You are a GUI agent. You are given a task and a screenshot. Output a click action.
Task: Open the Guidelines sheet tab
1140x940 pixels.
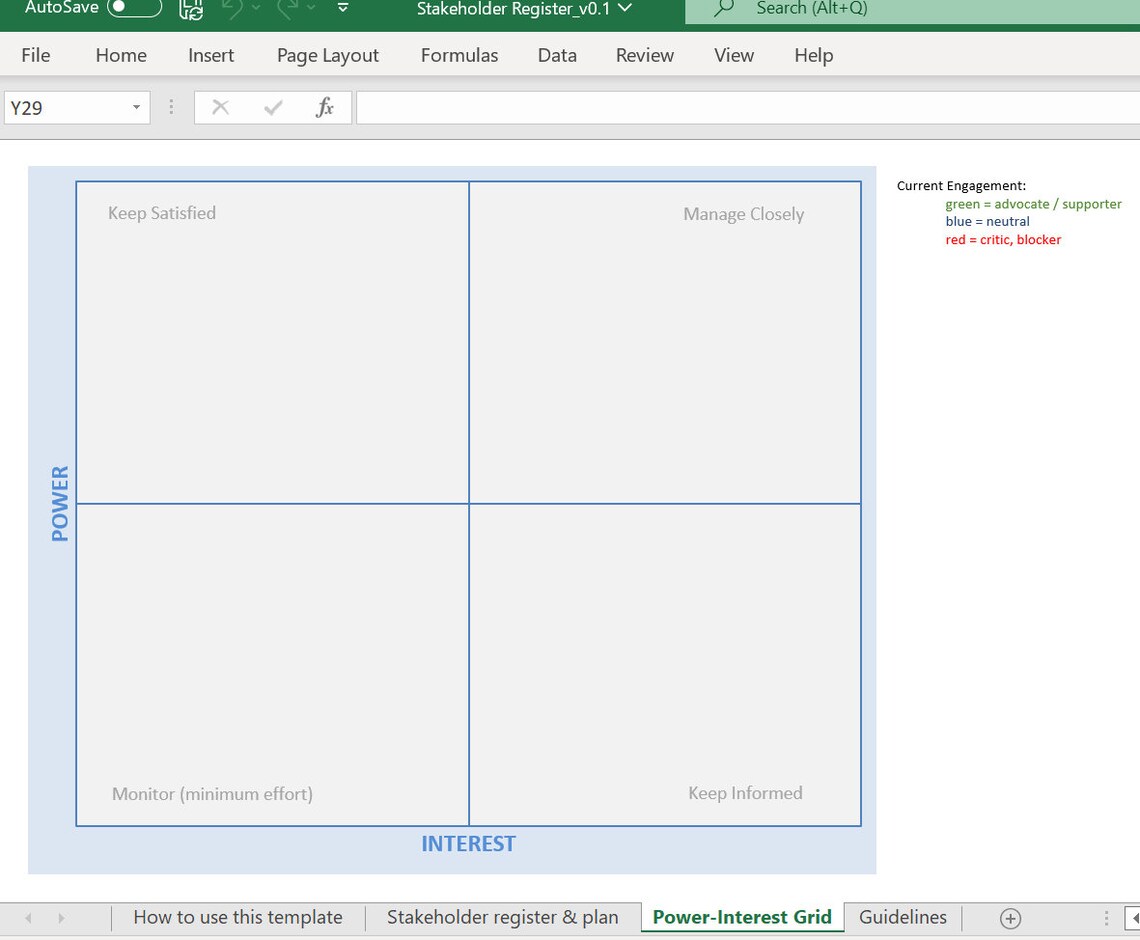[x=902, y=917]
